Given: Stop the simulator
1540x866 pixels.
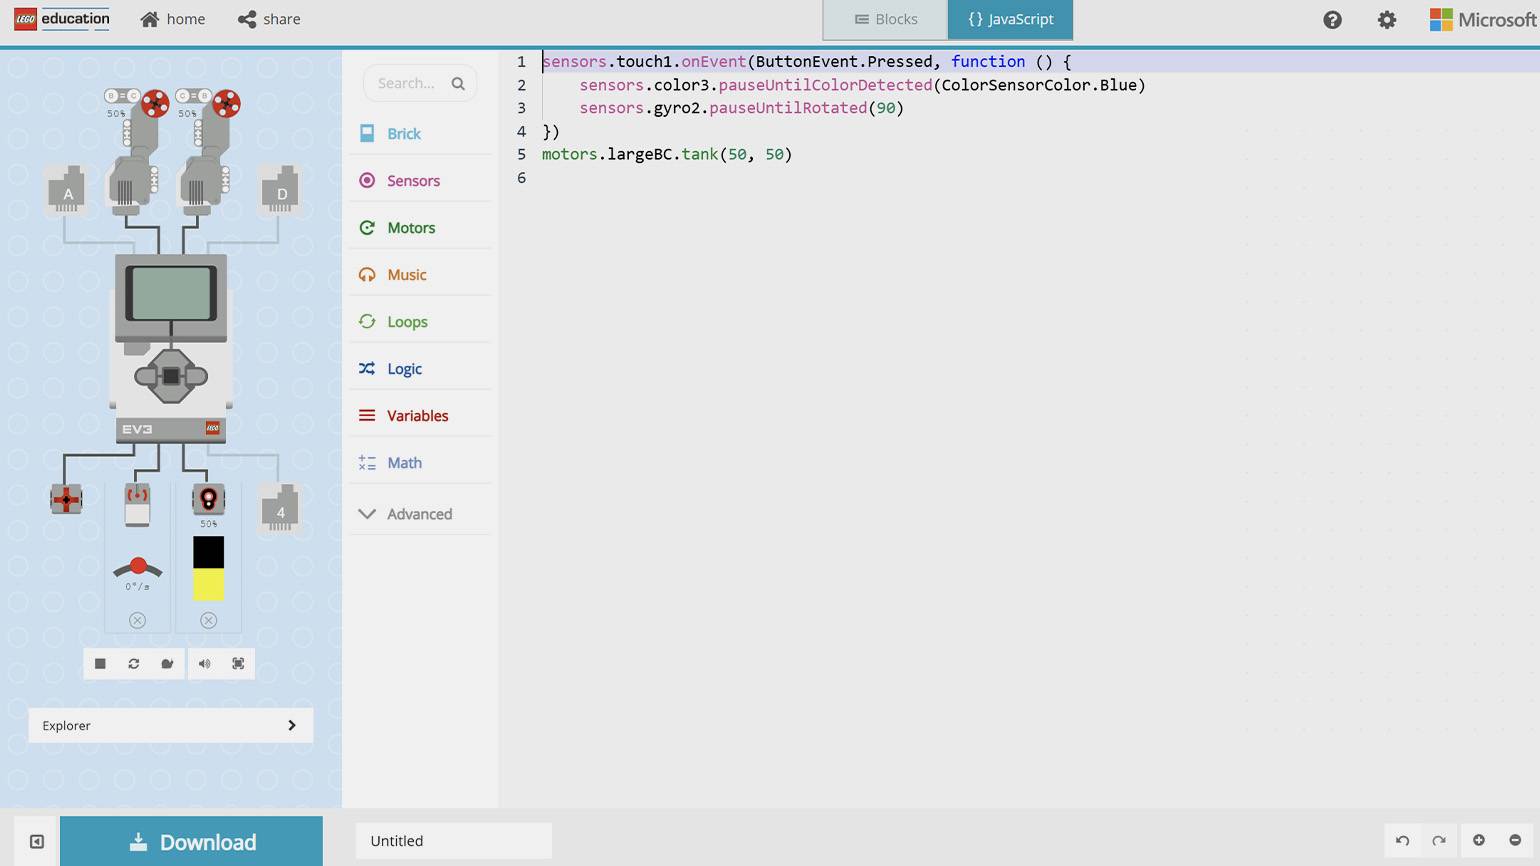Looking at the screenshot, I should coord(100,664).
